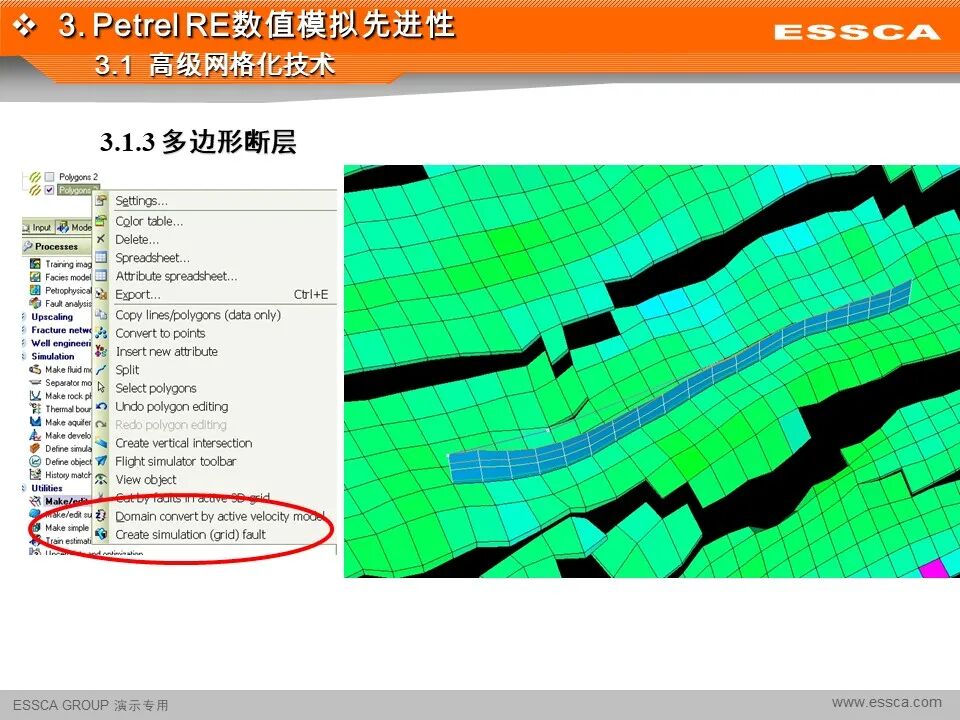Choose Create vertical intersection

[x=184, y=443]
